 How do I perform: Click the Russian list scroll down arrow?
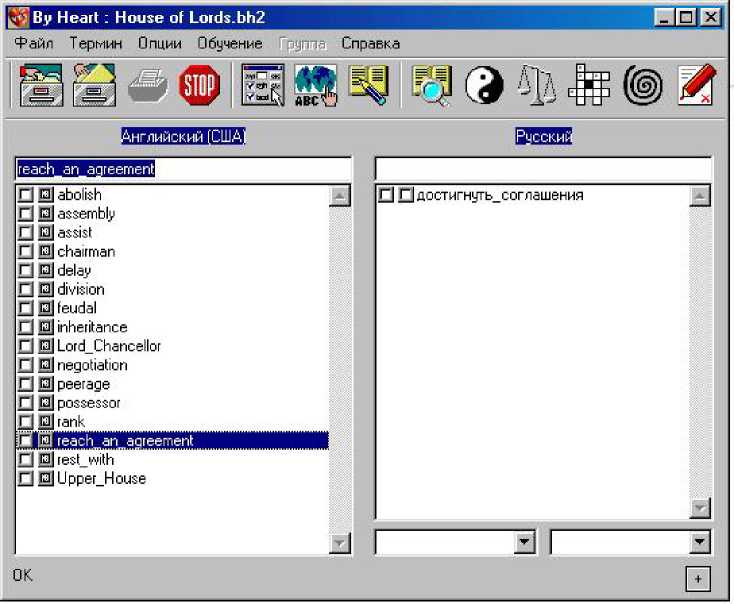coord(700,508)
